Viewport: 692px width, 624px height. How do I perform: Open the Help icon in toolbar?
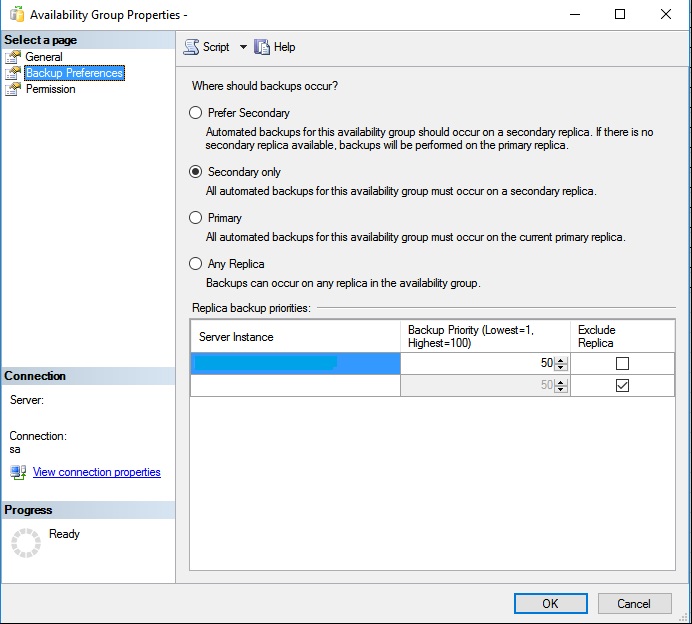click(x=262, y=47)
